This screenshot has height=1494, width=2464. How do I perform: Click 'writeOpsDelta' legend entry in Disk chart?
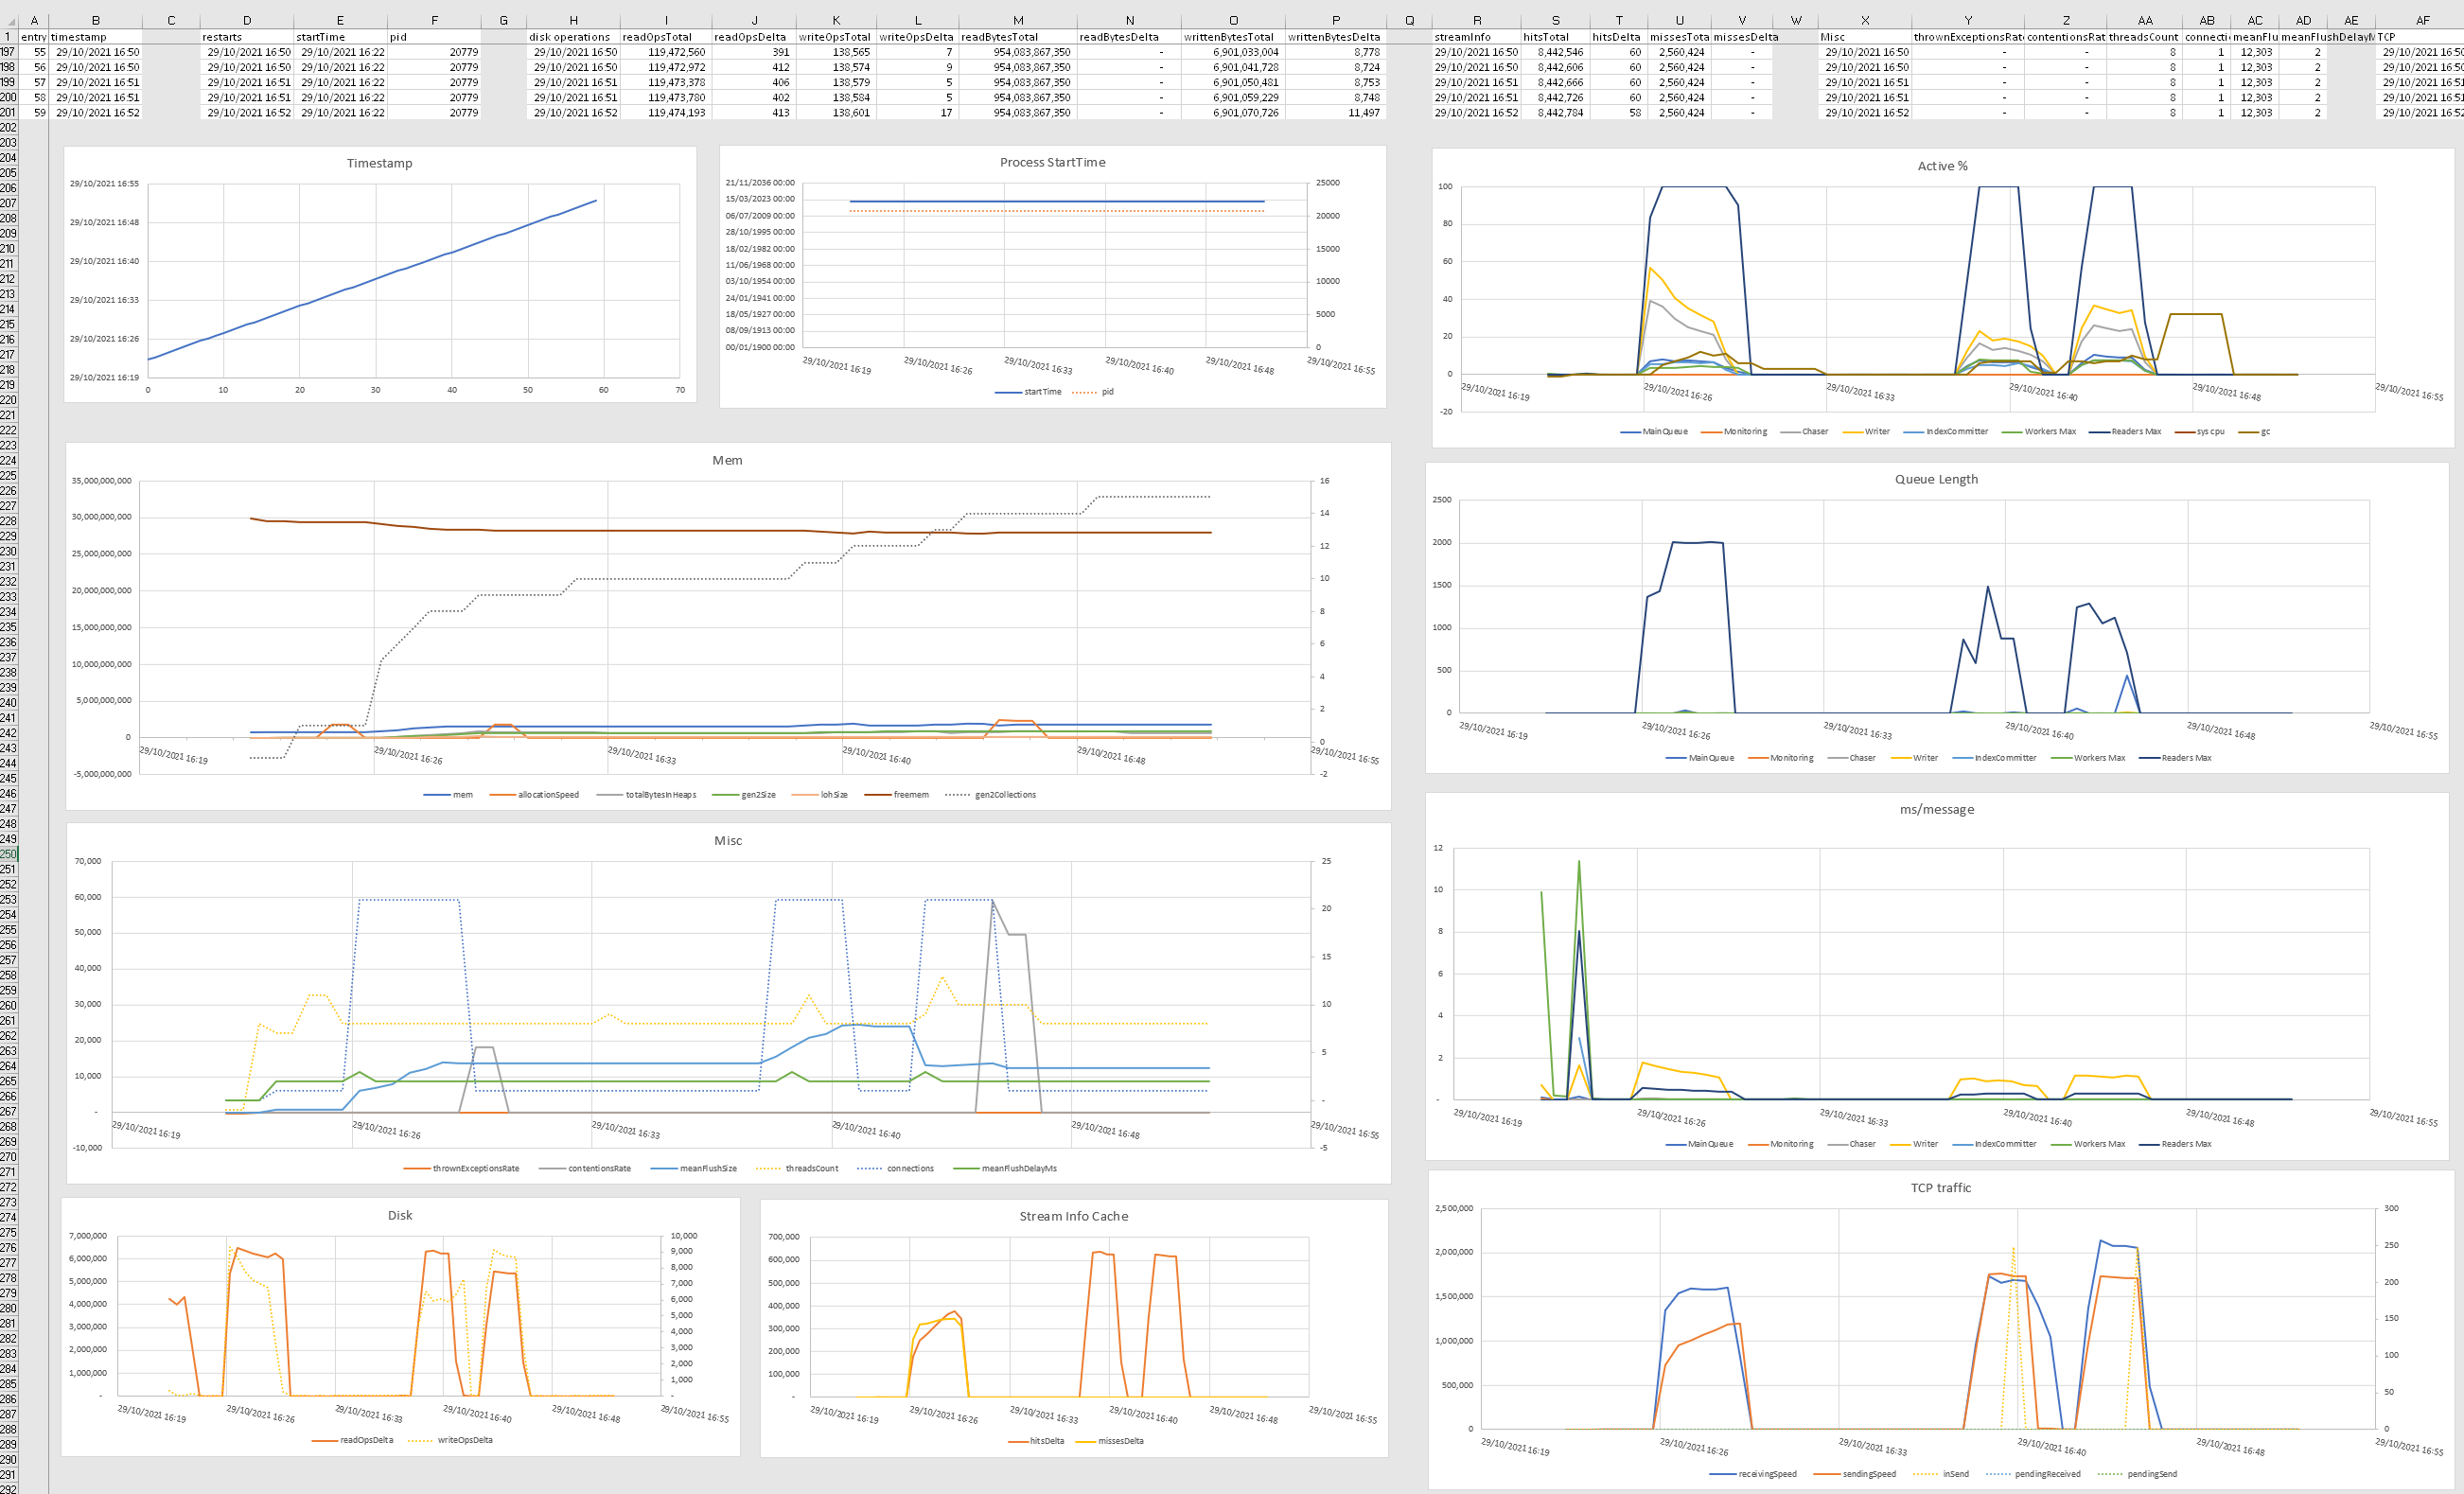click(450, 1440)
